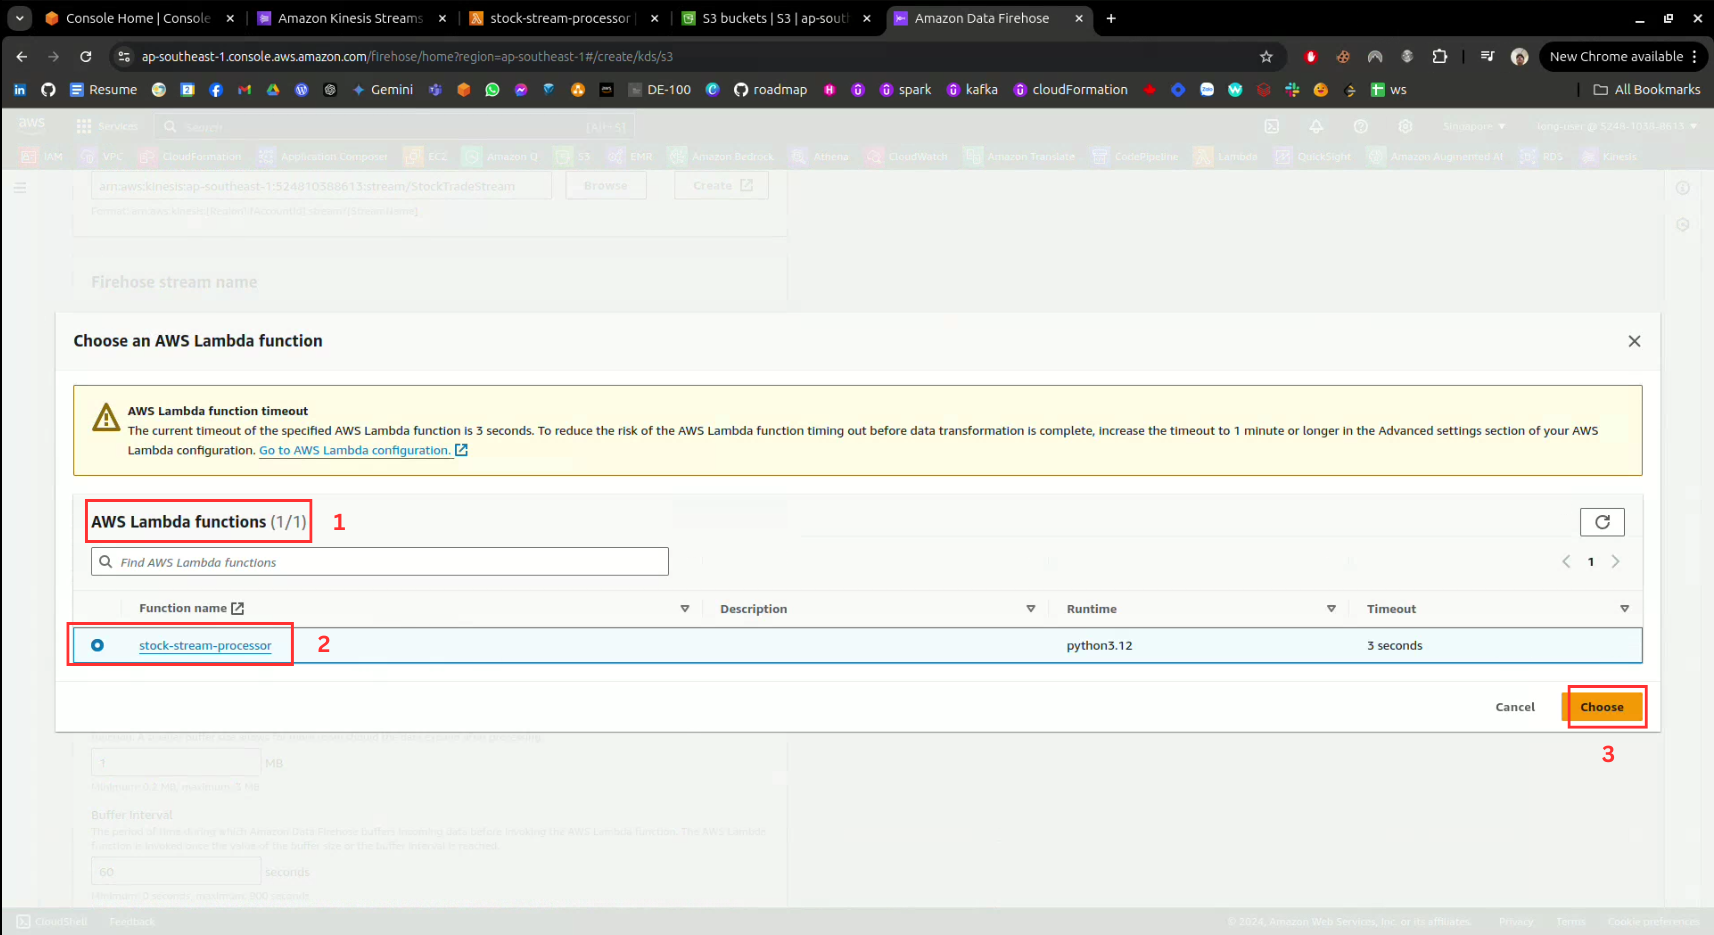
Task: Bookmark this page with the star icon
Action: point(1266,57)
